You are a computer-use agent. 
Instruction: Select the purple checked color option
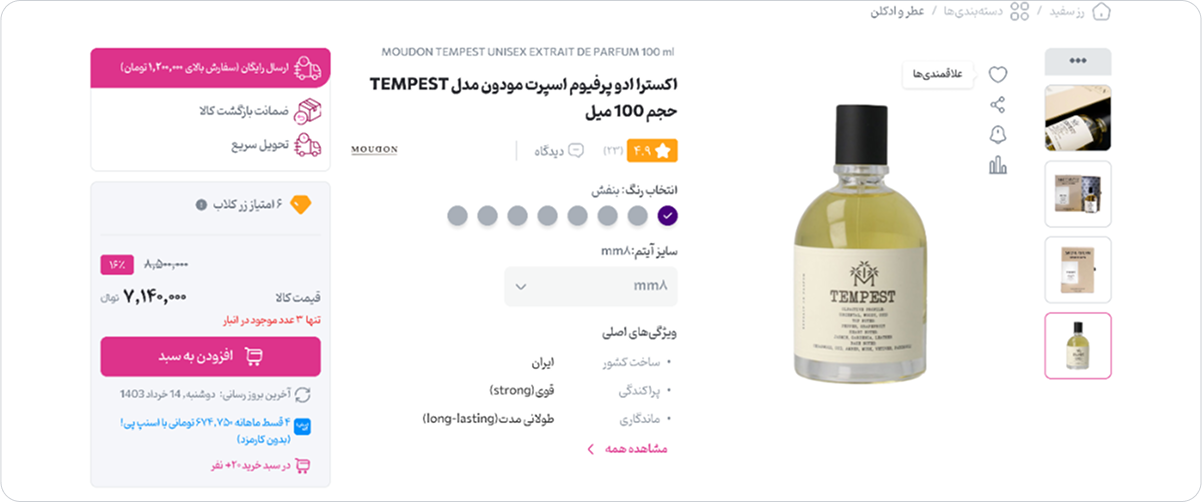(x=668, y=215)
